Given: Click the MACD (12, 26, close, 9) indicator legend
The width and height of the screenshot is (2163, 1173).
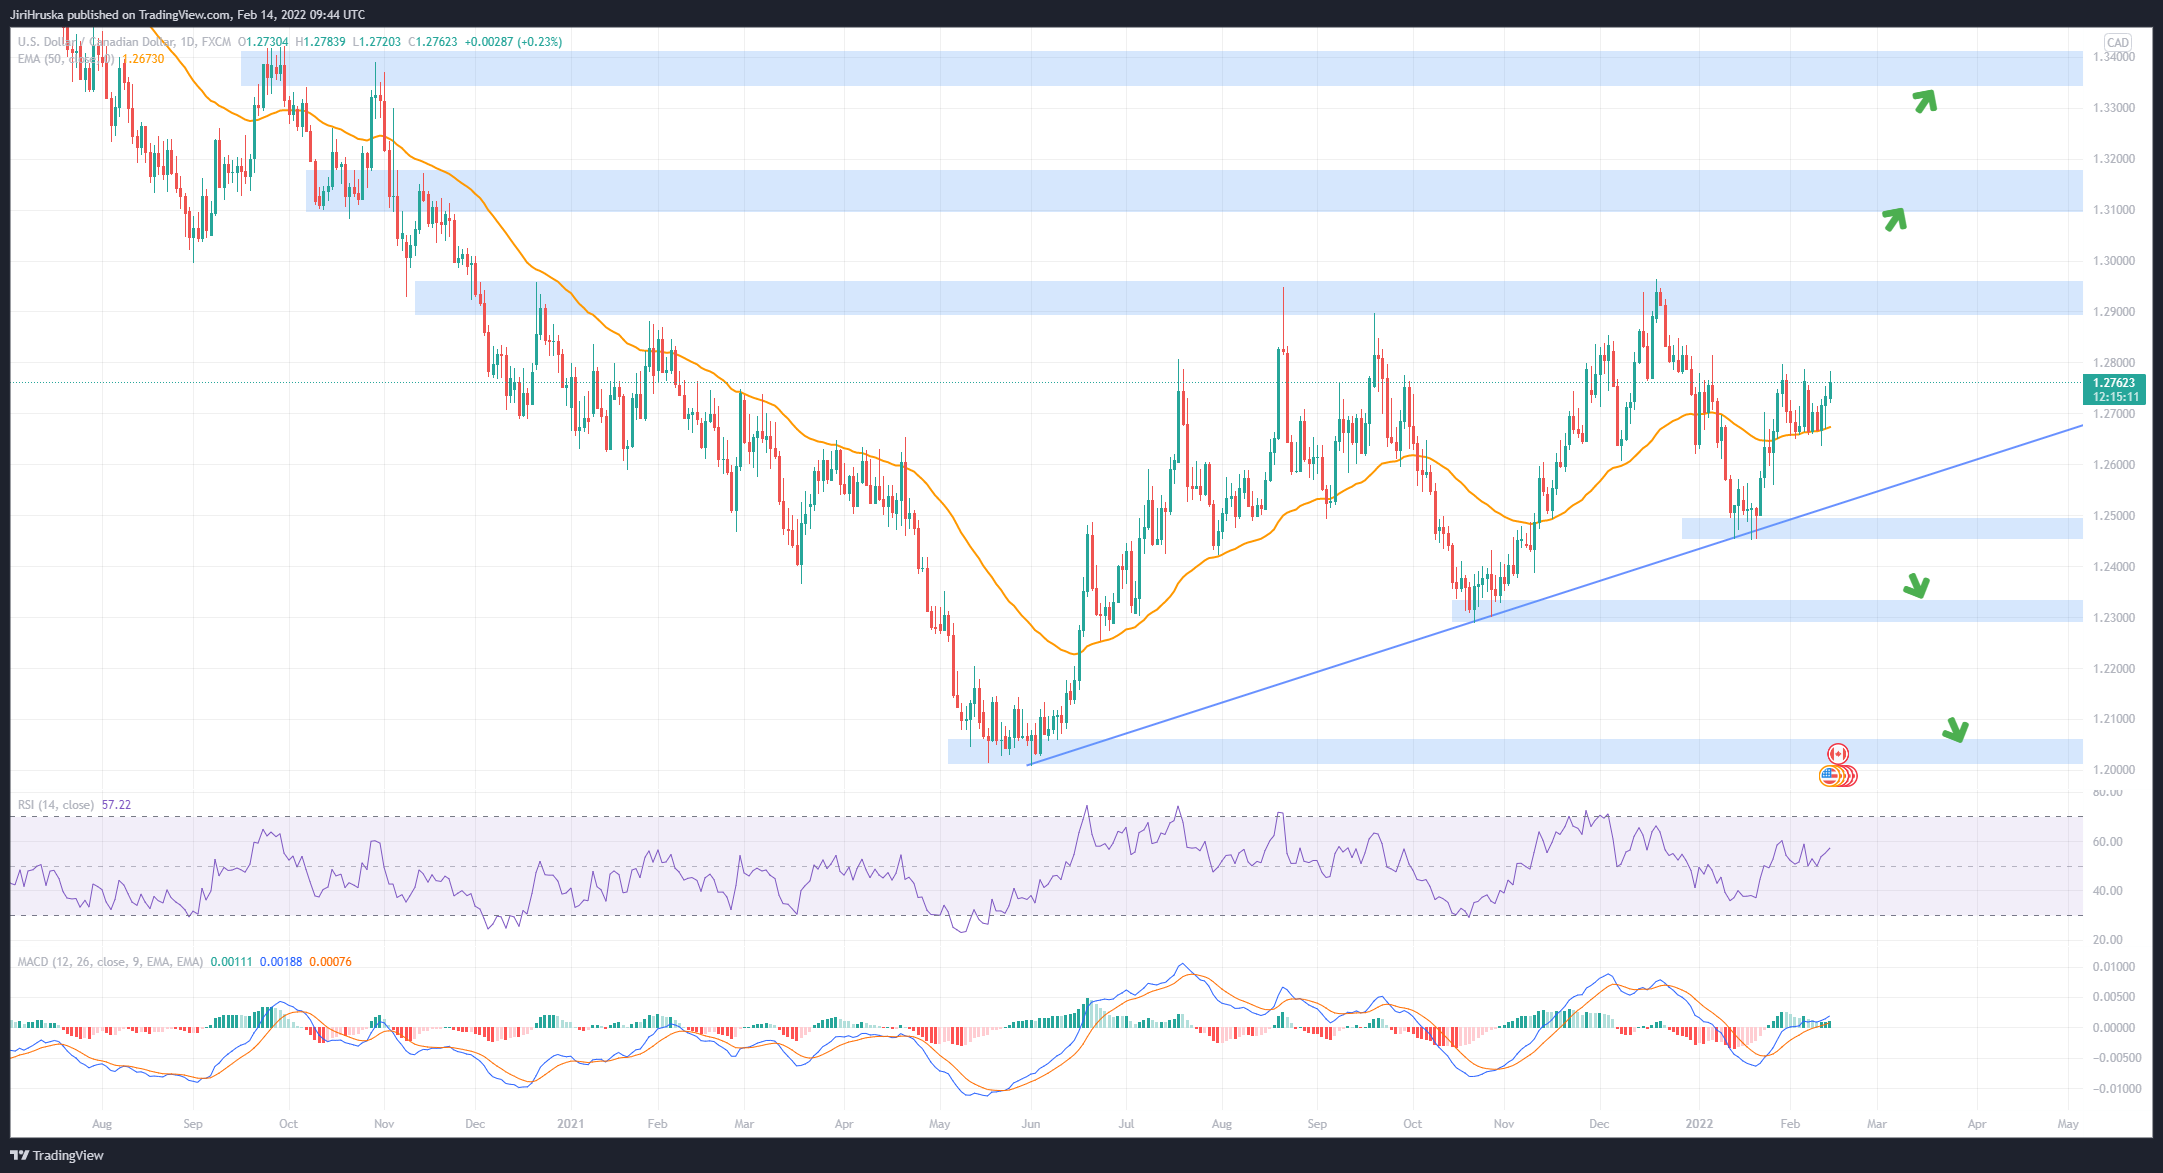Looking at the screenshot, I should (110, 962).
